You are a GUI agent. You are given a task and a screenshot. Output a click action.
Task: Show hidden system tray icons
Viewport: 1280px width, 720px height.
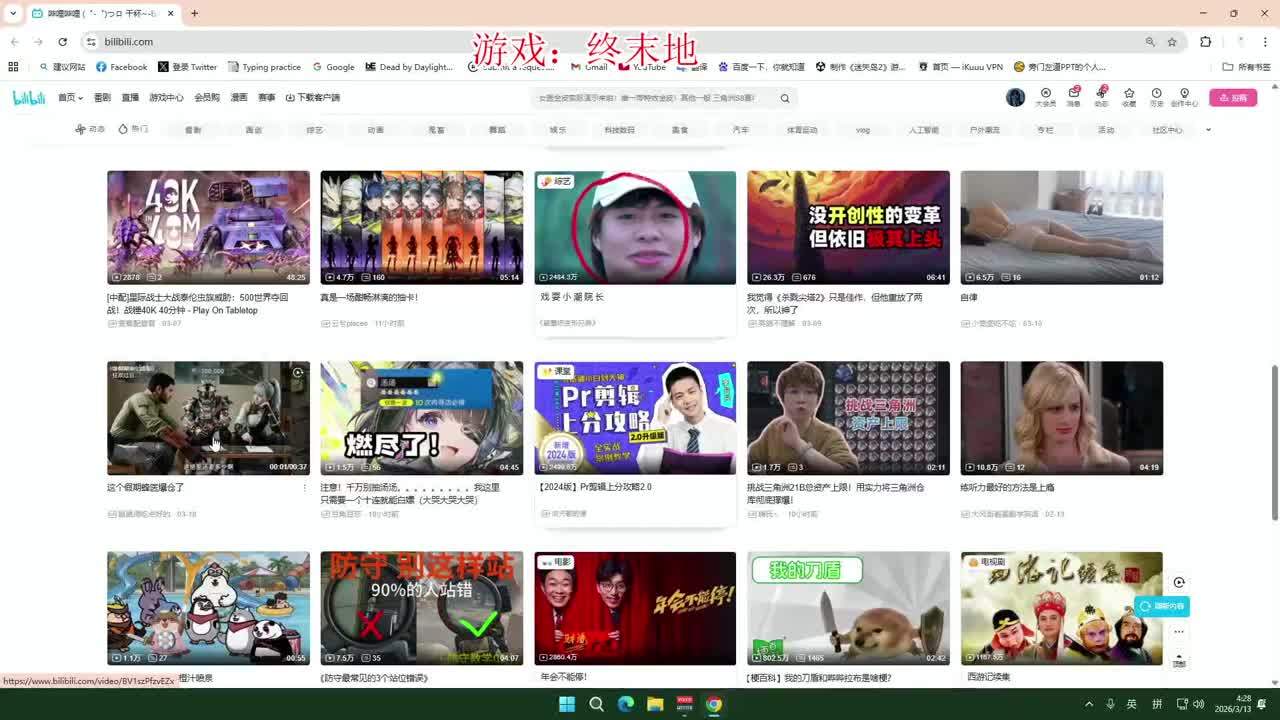pos(1089,704)
